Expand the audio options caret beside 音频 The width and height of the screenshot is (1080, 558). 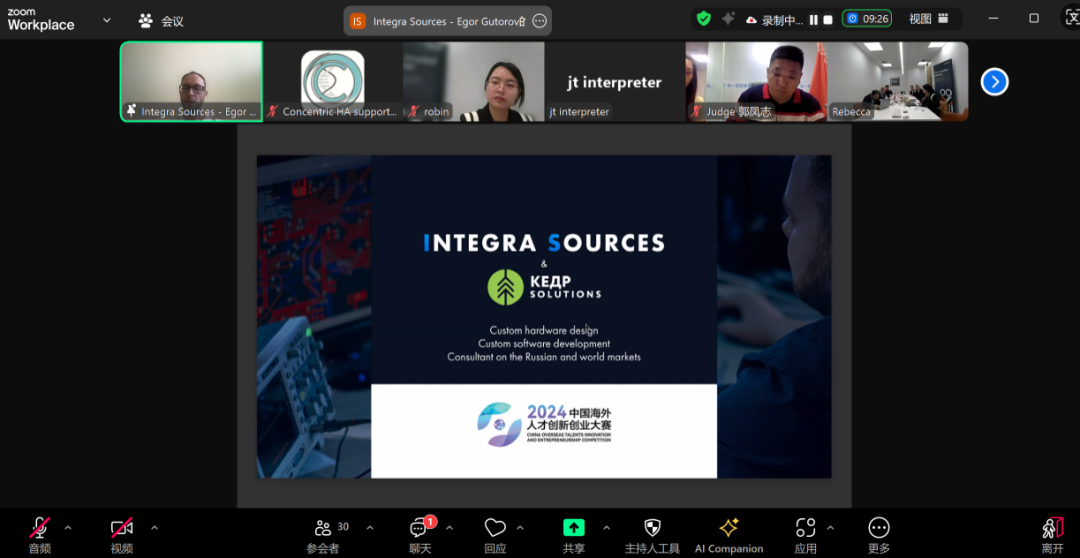pyautogui.click(x=68, y=528)
